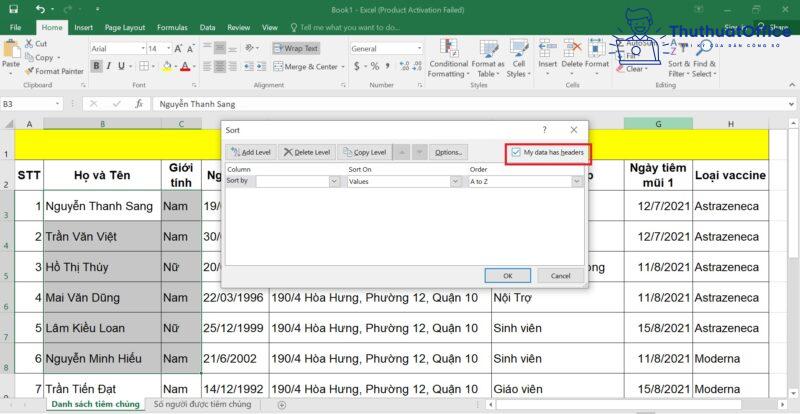Click Delete Level in Sort dialog
The height and width of the screenshot is (414, 800).
pyautogui.click(x=307, y=152)
